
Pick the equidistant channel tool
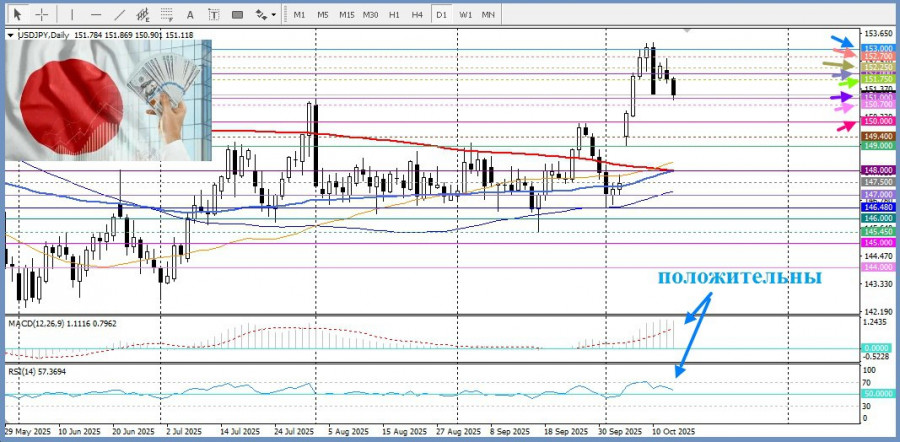point(143,15)
